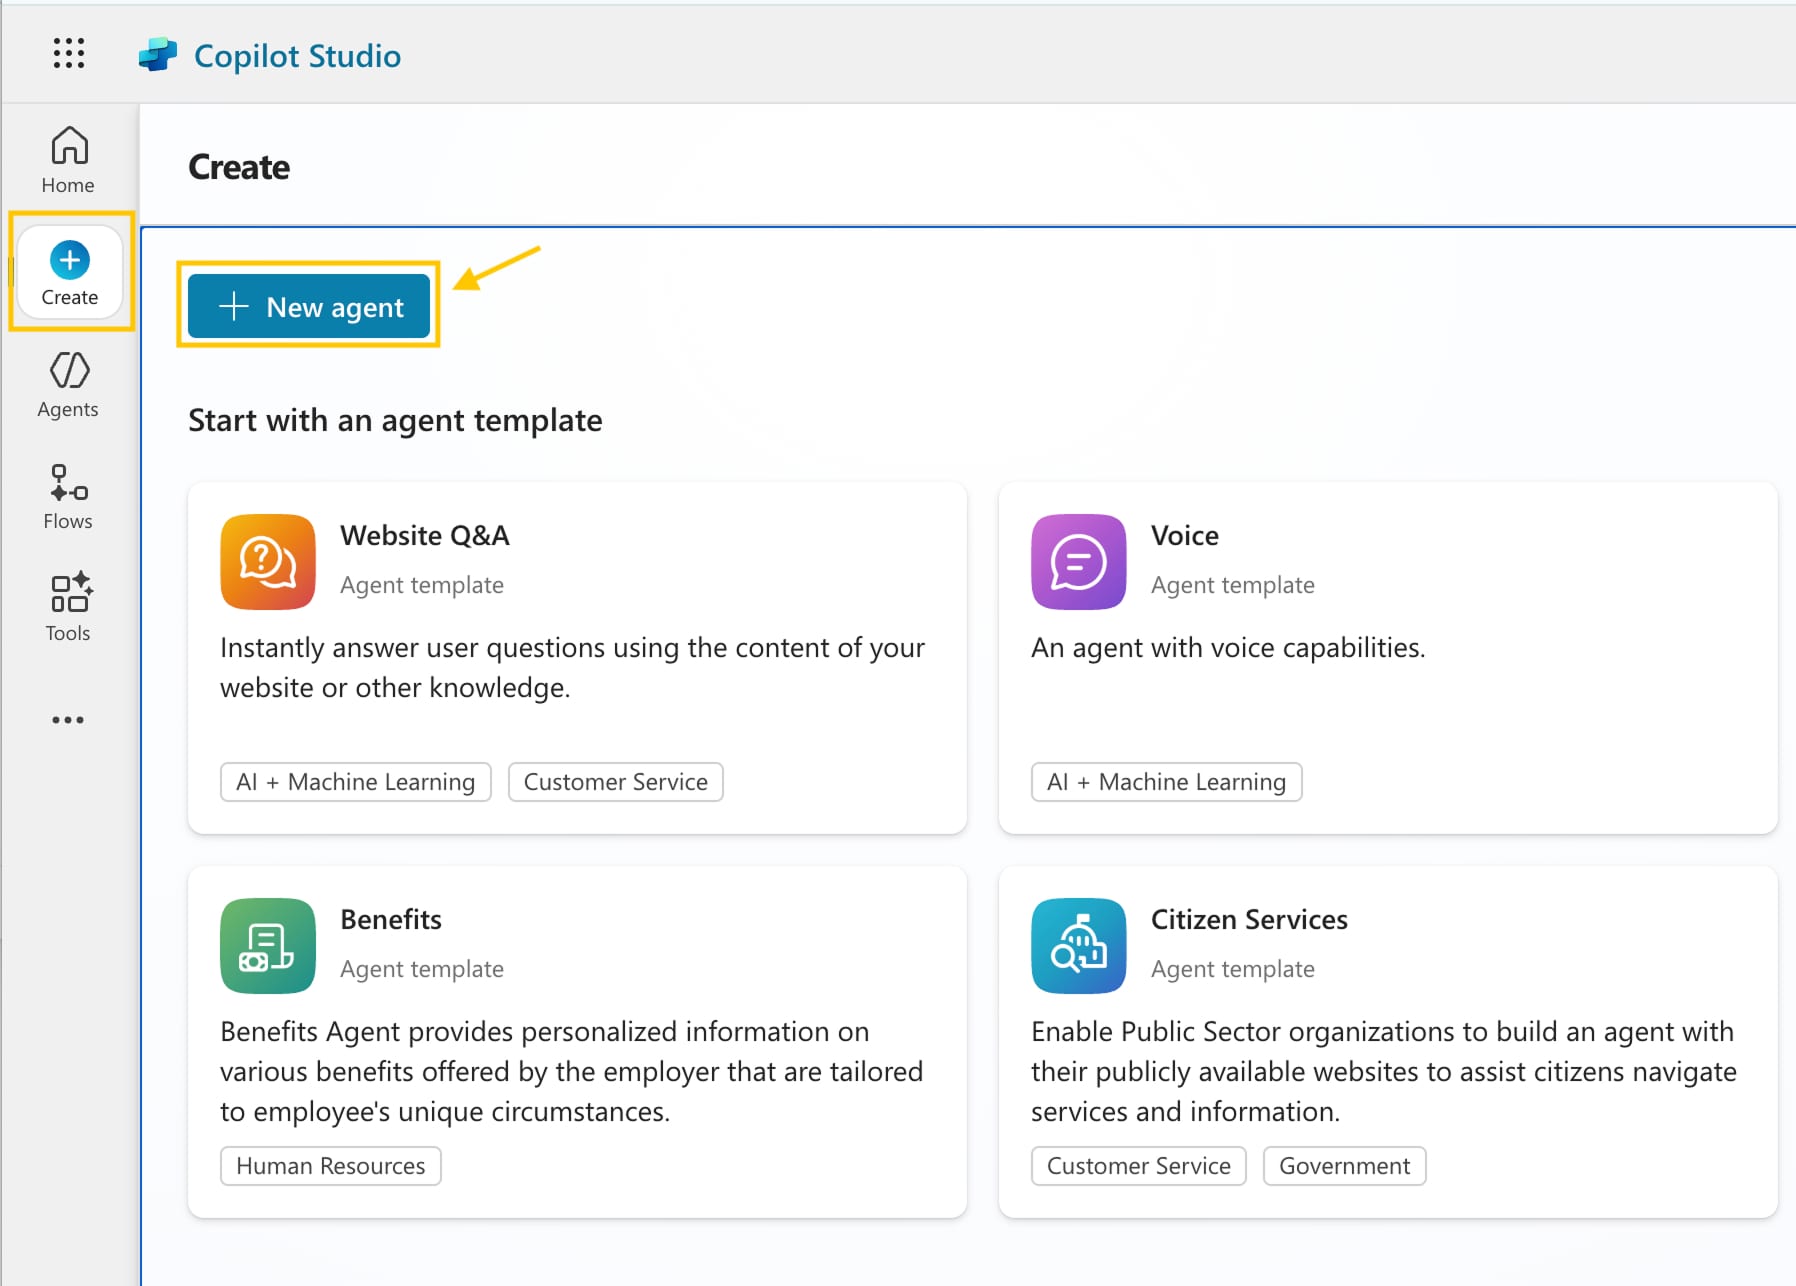Go to Home in the sidebar
Viewport: 1796px width, 1286px height.
click(69, 160)
